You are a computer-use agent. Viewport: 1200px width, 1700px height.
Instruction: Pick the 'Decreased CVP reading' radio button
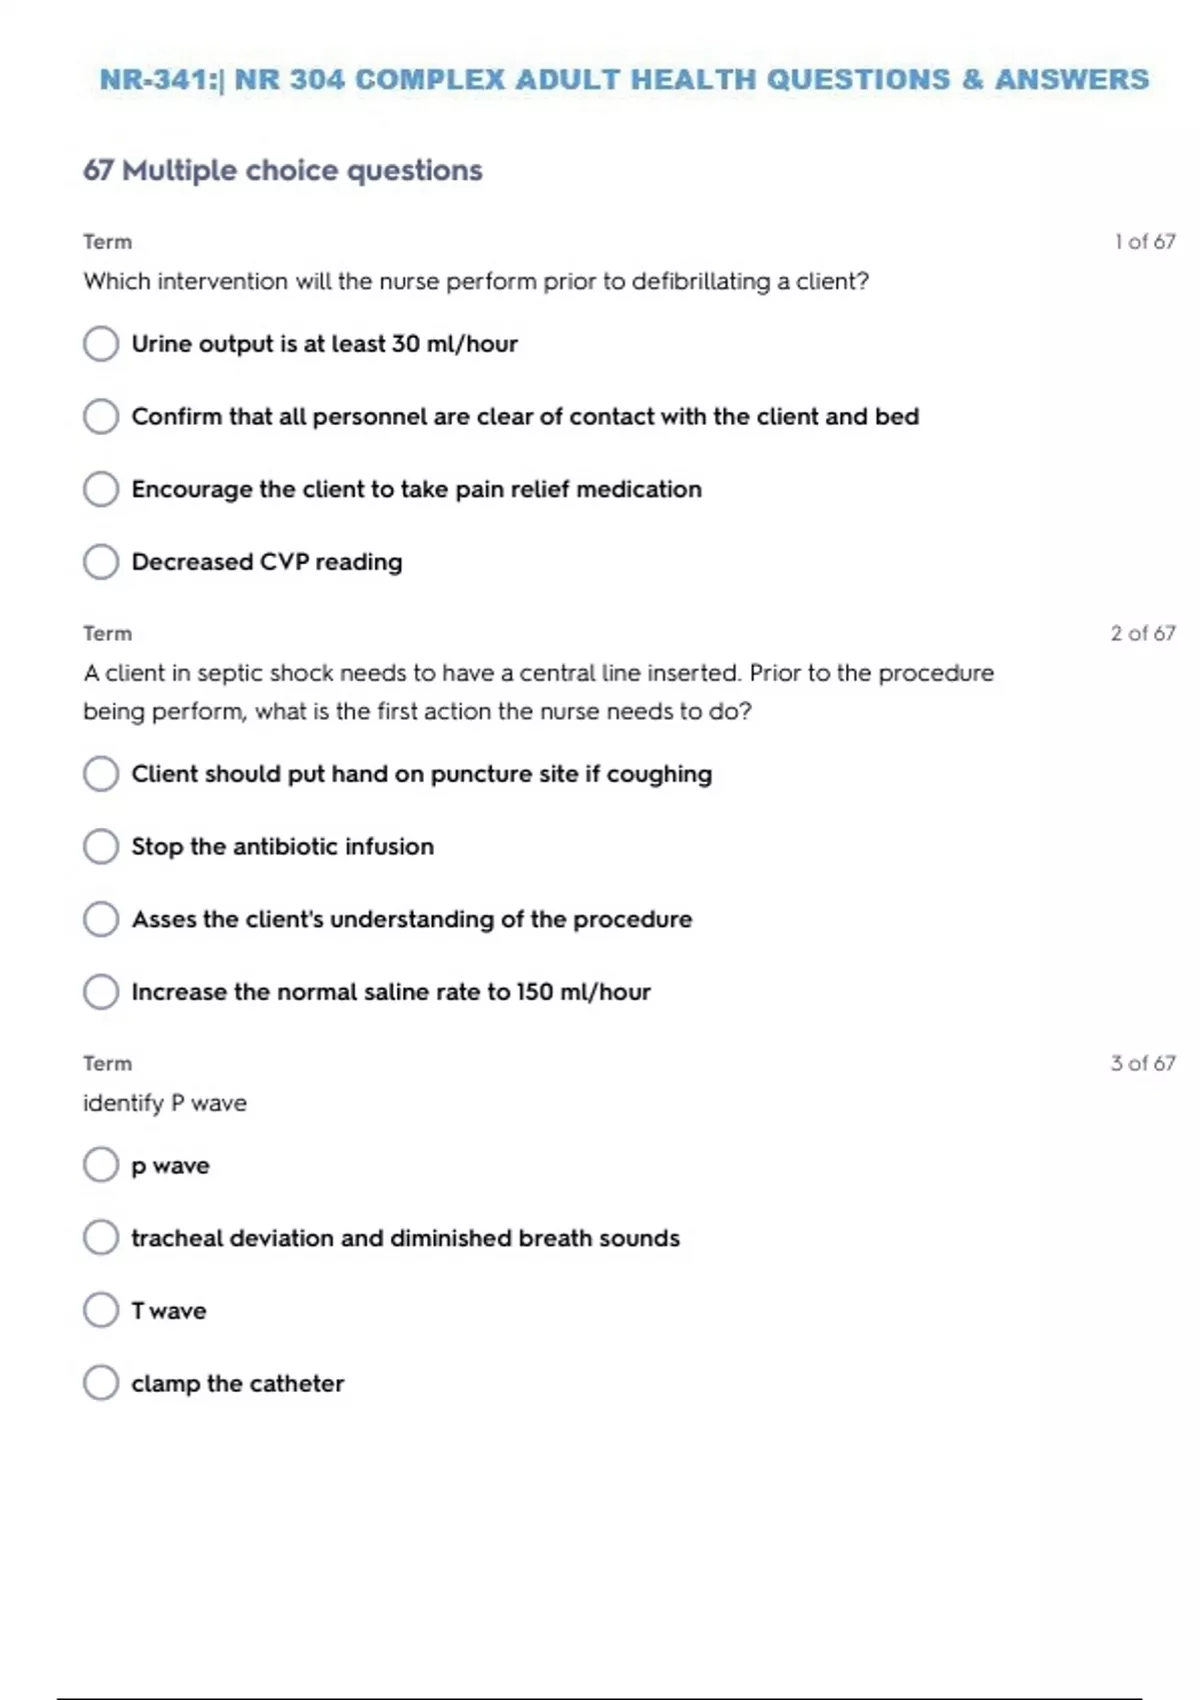tap(101, 562)
